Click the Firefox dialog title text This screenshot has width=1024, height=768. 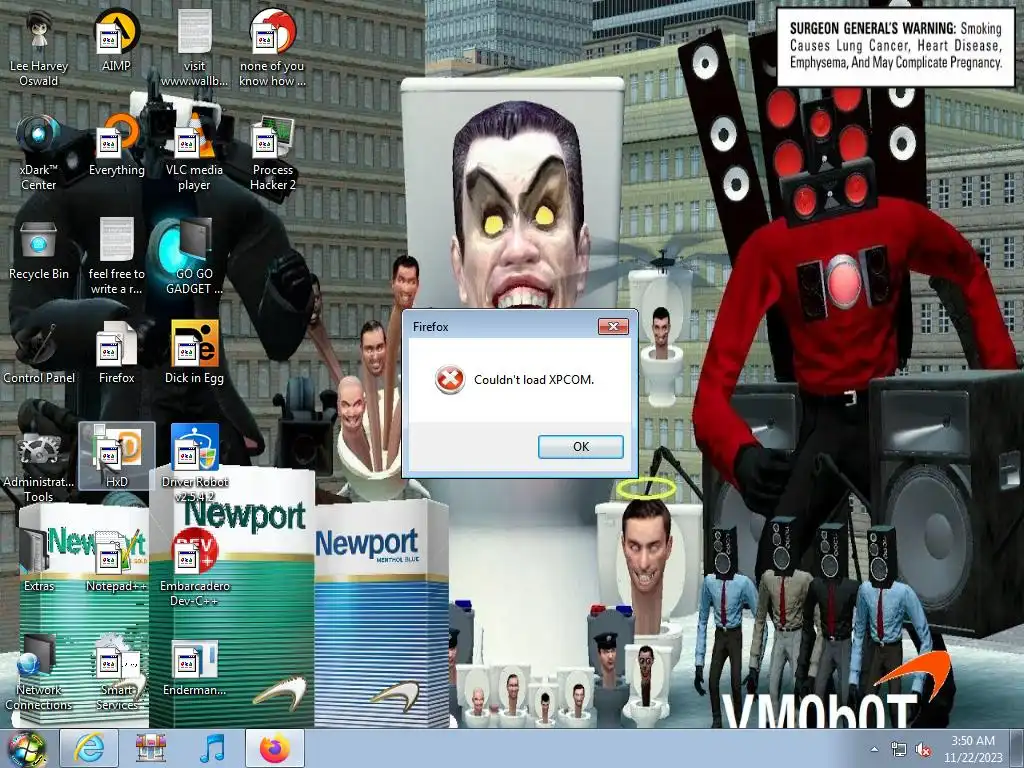pyautogui.click(x=430, y=327)
